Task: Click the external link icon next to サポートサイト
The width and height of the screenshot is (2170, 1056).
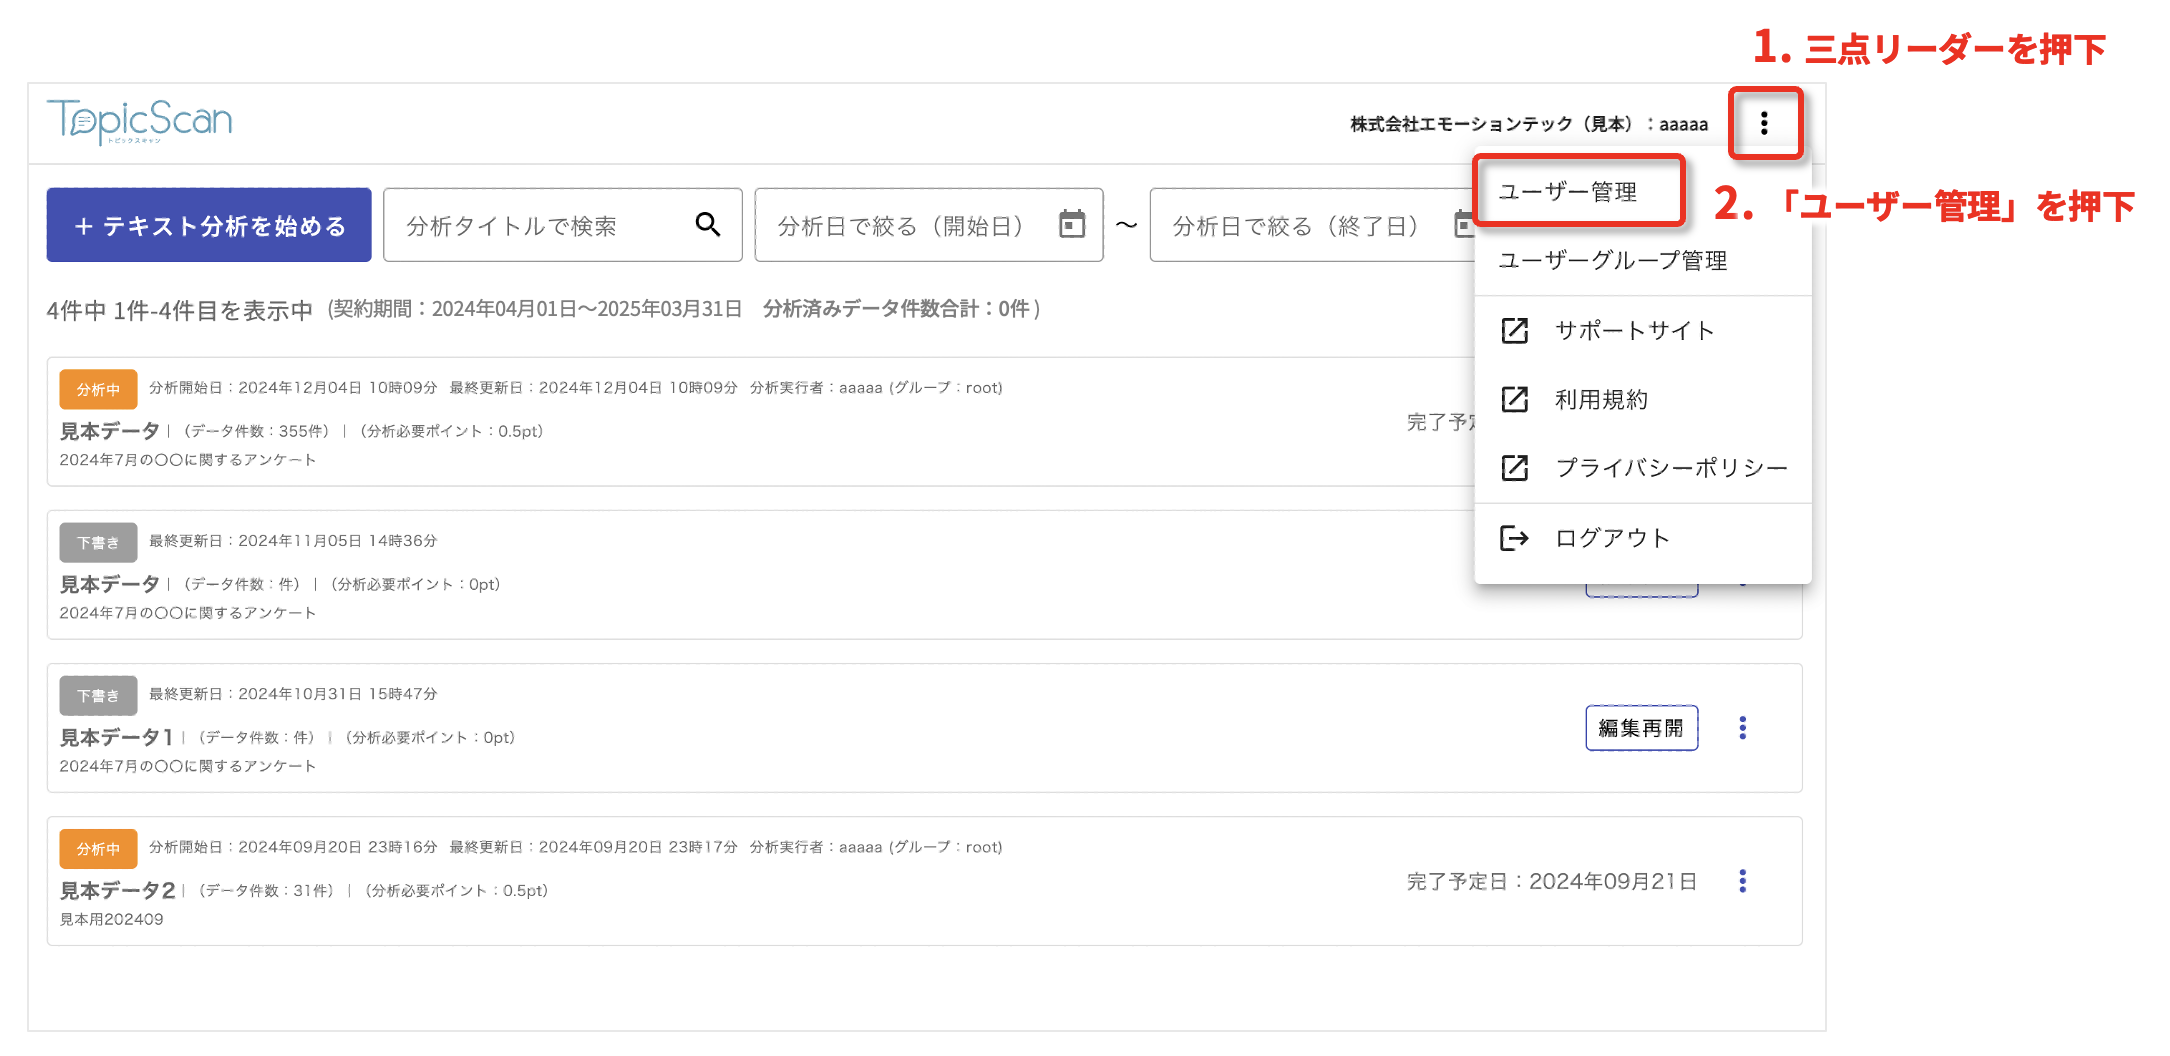Action: point(1514,330)
